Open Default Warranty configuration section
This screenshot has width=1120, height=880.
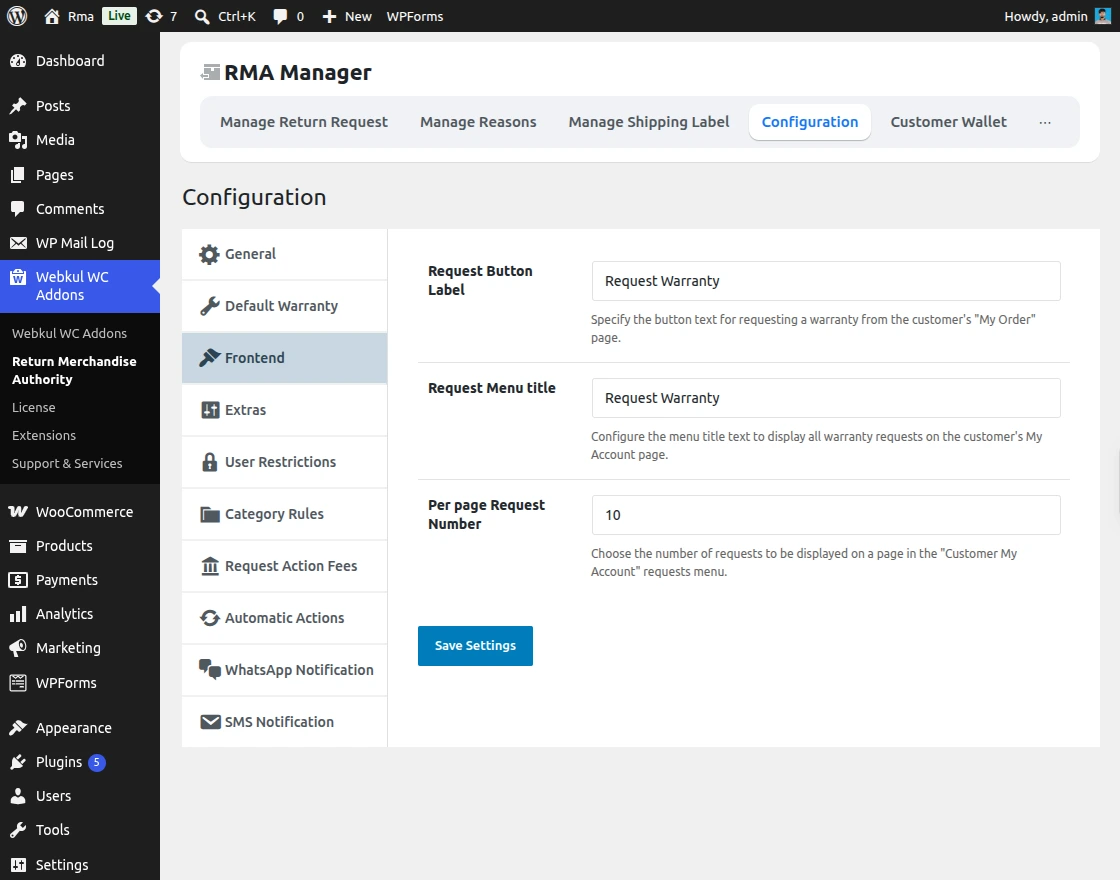(x=284, y=306)
